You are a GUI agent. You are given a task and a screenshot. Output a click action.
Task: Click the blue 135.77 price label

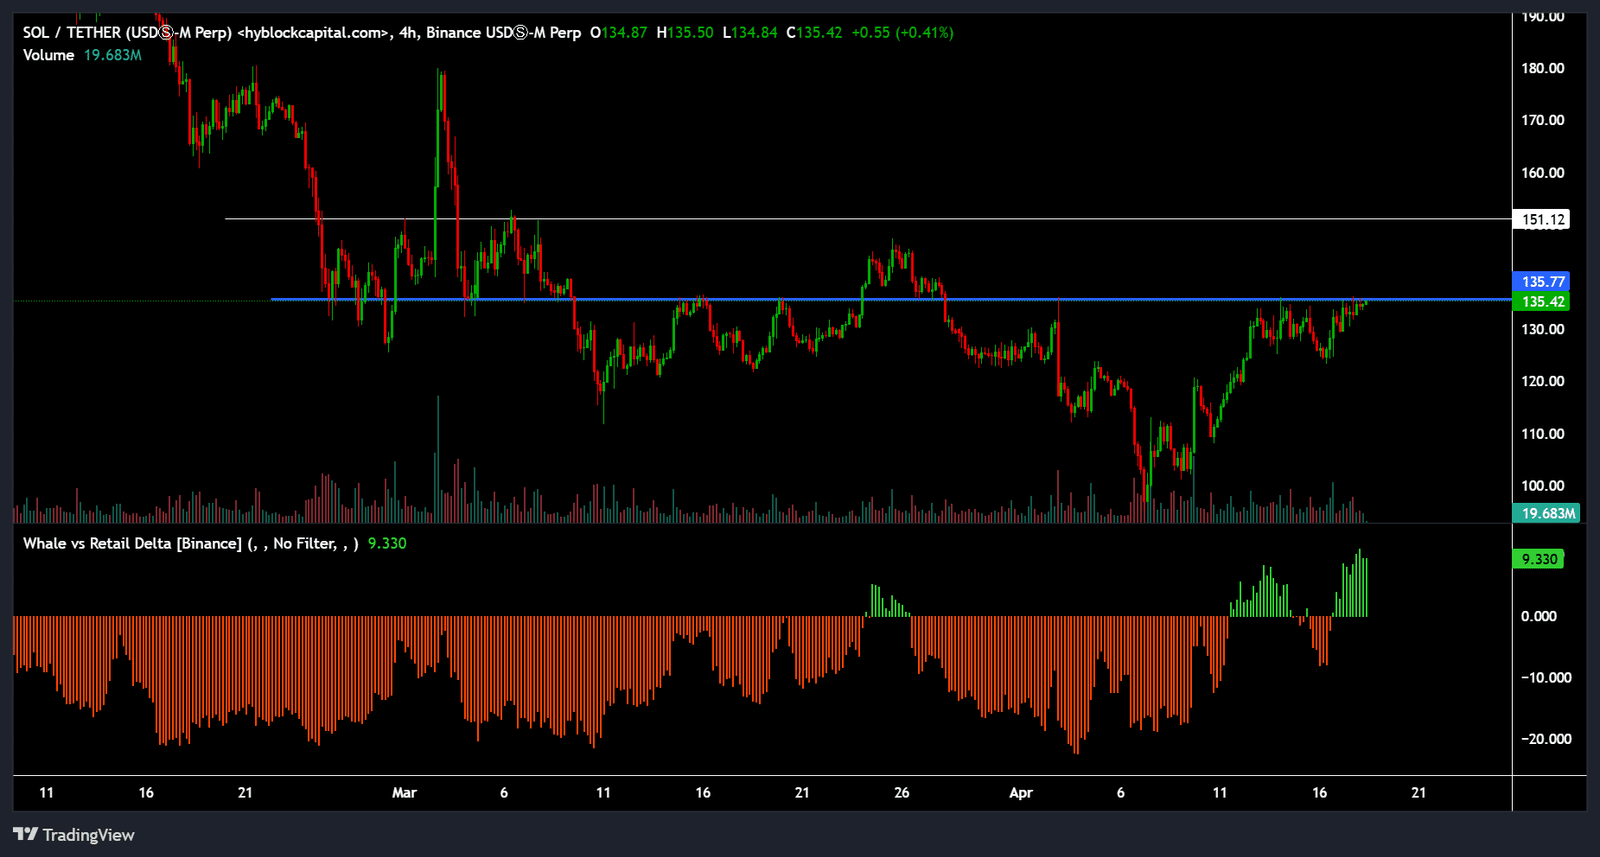pos(1543,282)
